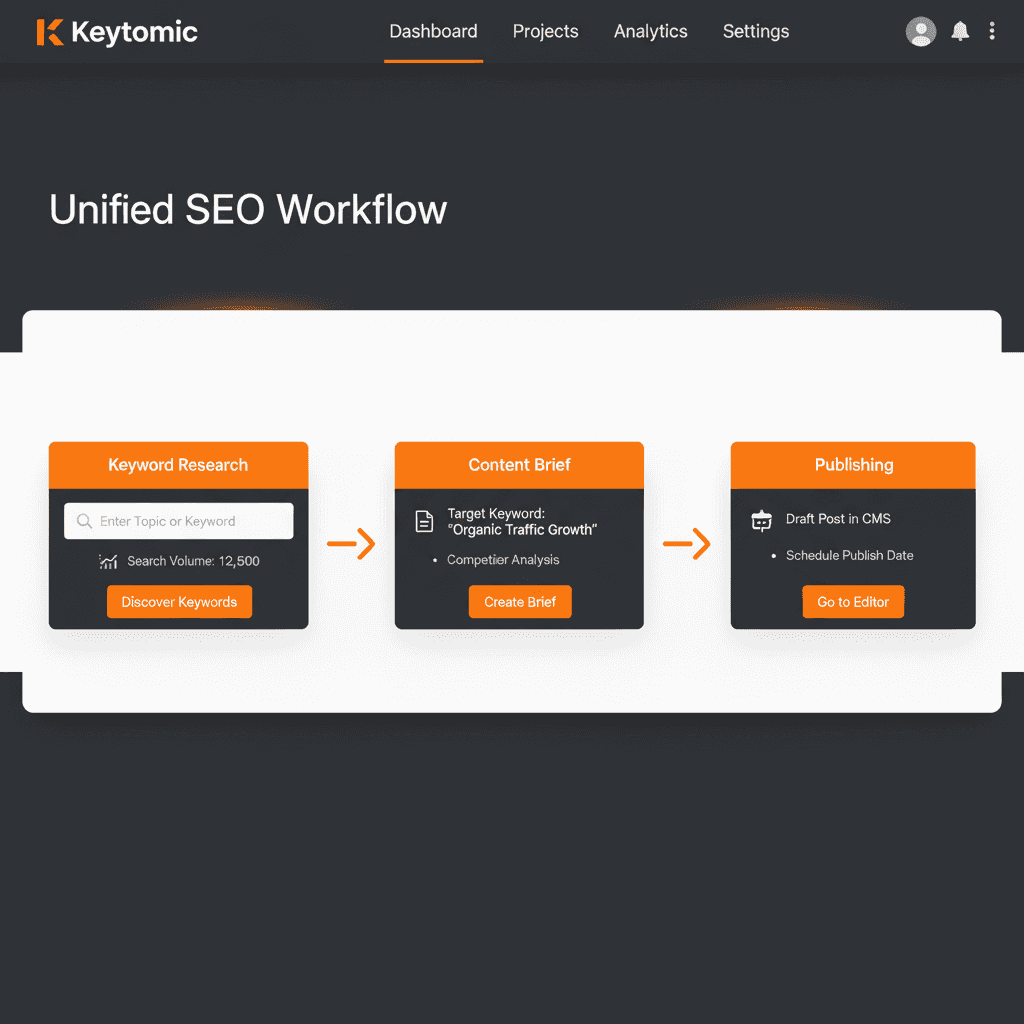Click the magnifier icon in the keyword search field
The image size is (1024, 1024).
84,521
